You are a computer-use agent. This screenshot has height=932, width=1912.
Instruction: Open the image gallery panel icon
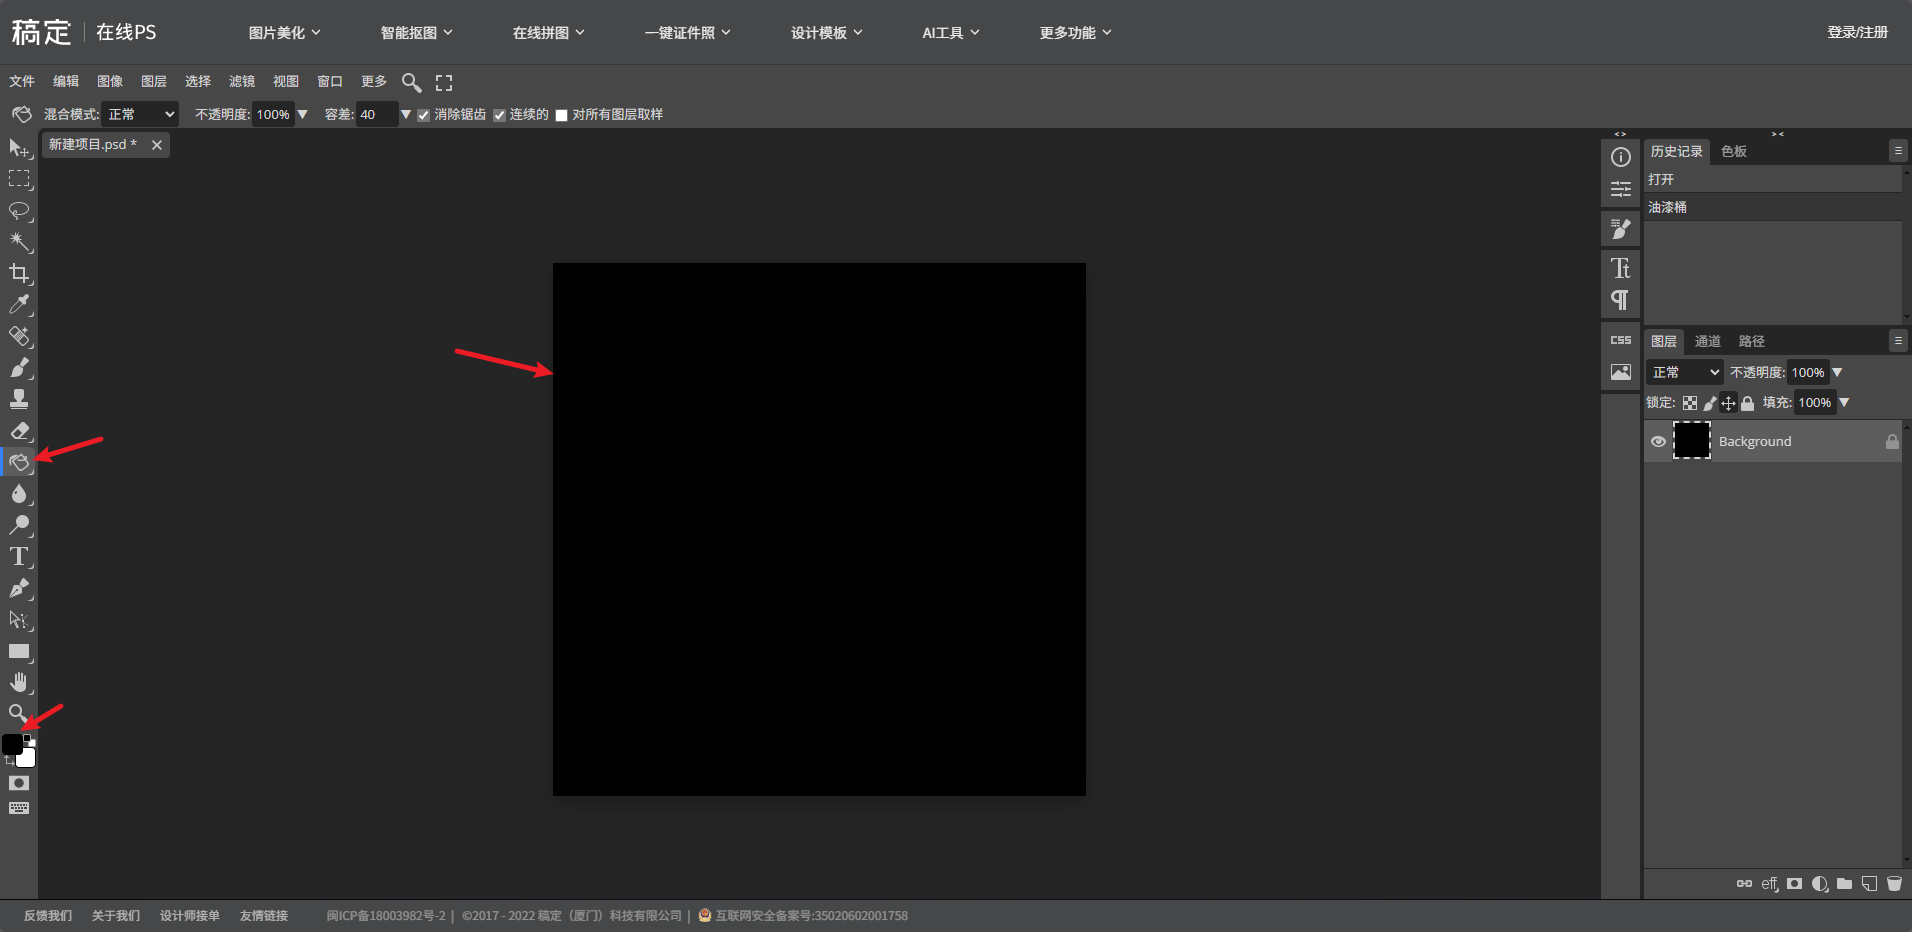pos(1621,372)
